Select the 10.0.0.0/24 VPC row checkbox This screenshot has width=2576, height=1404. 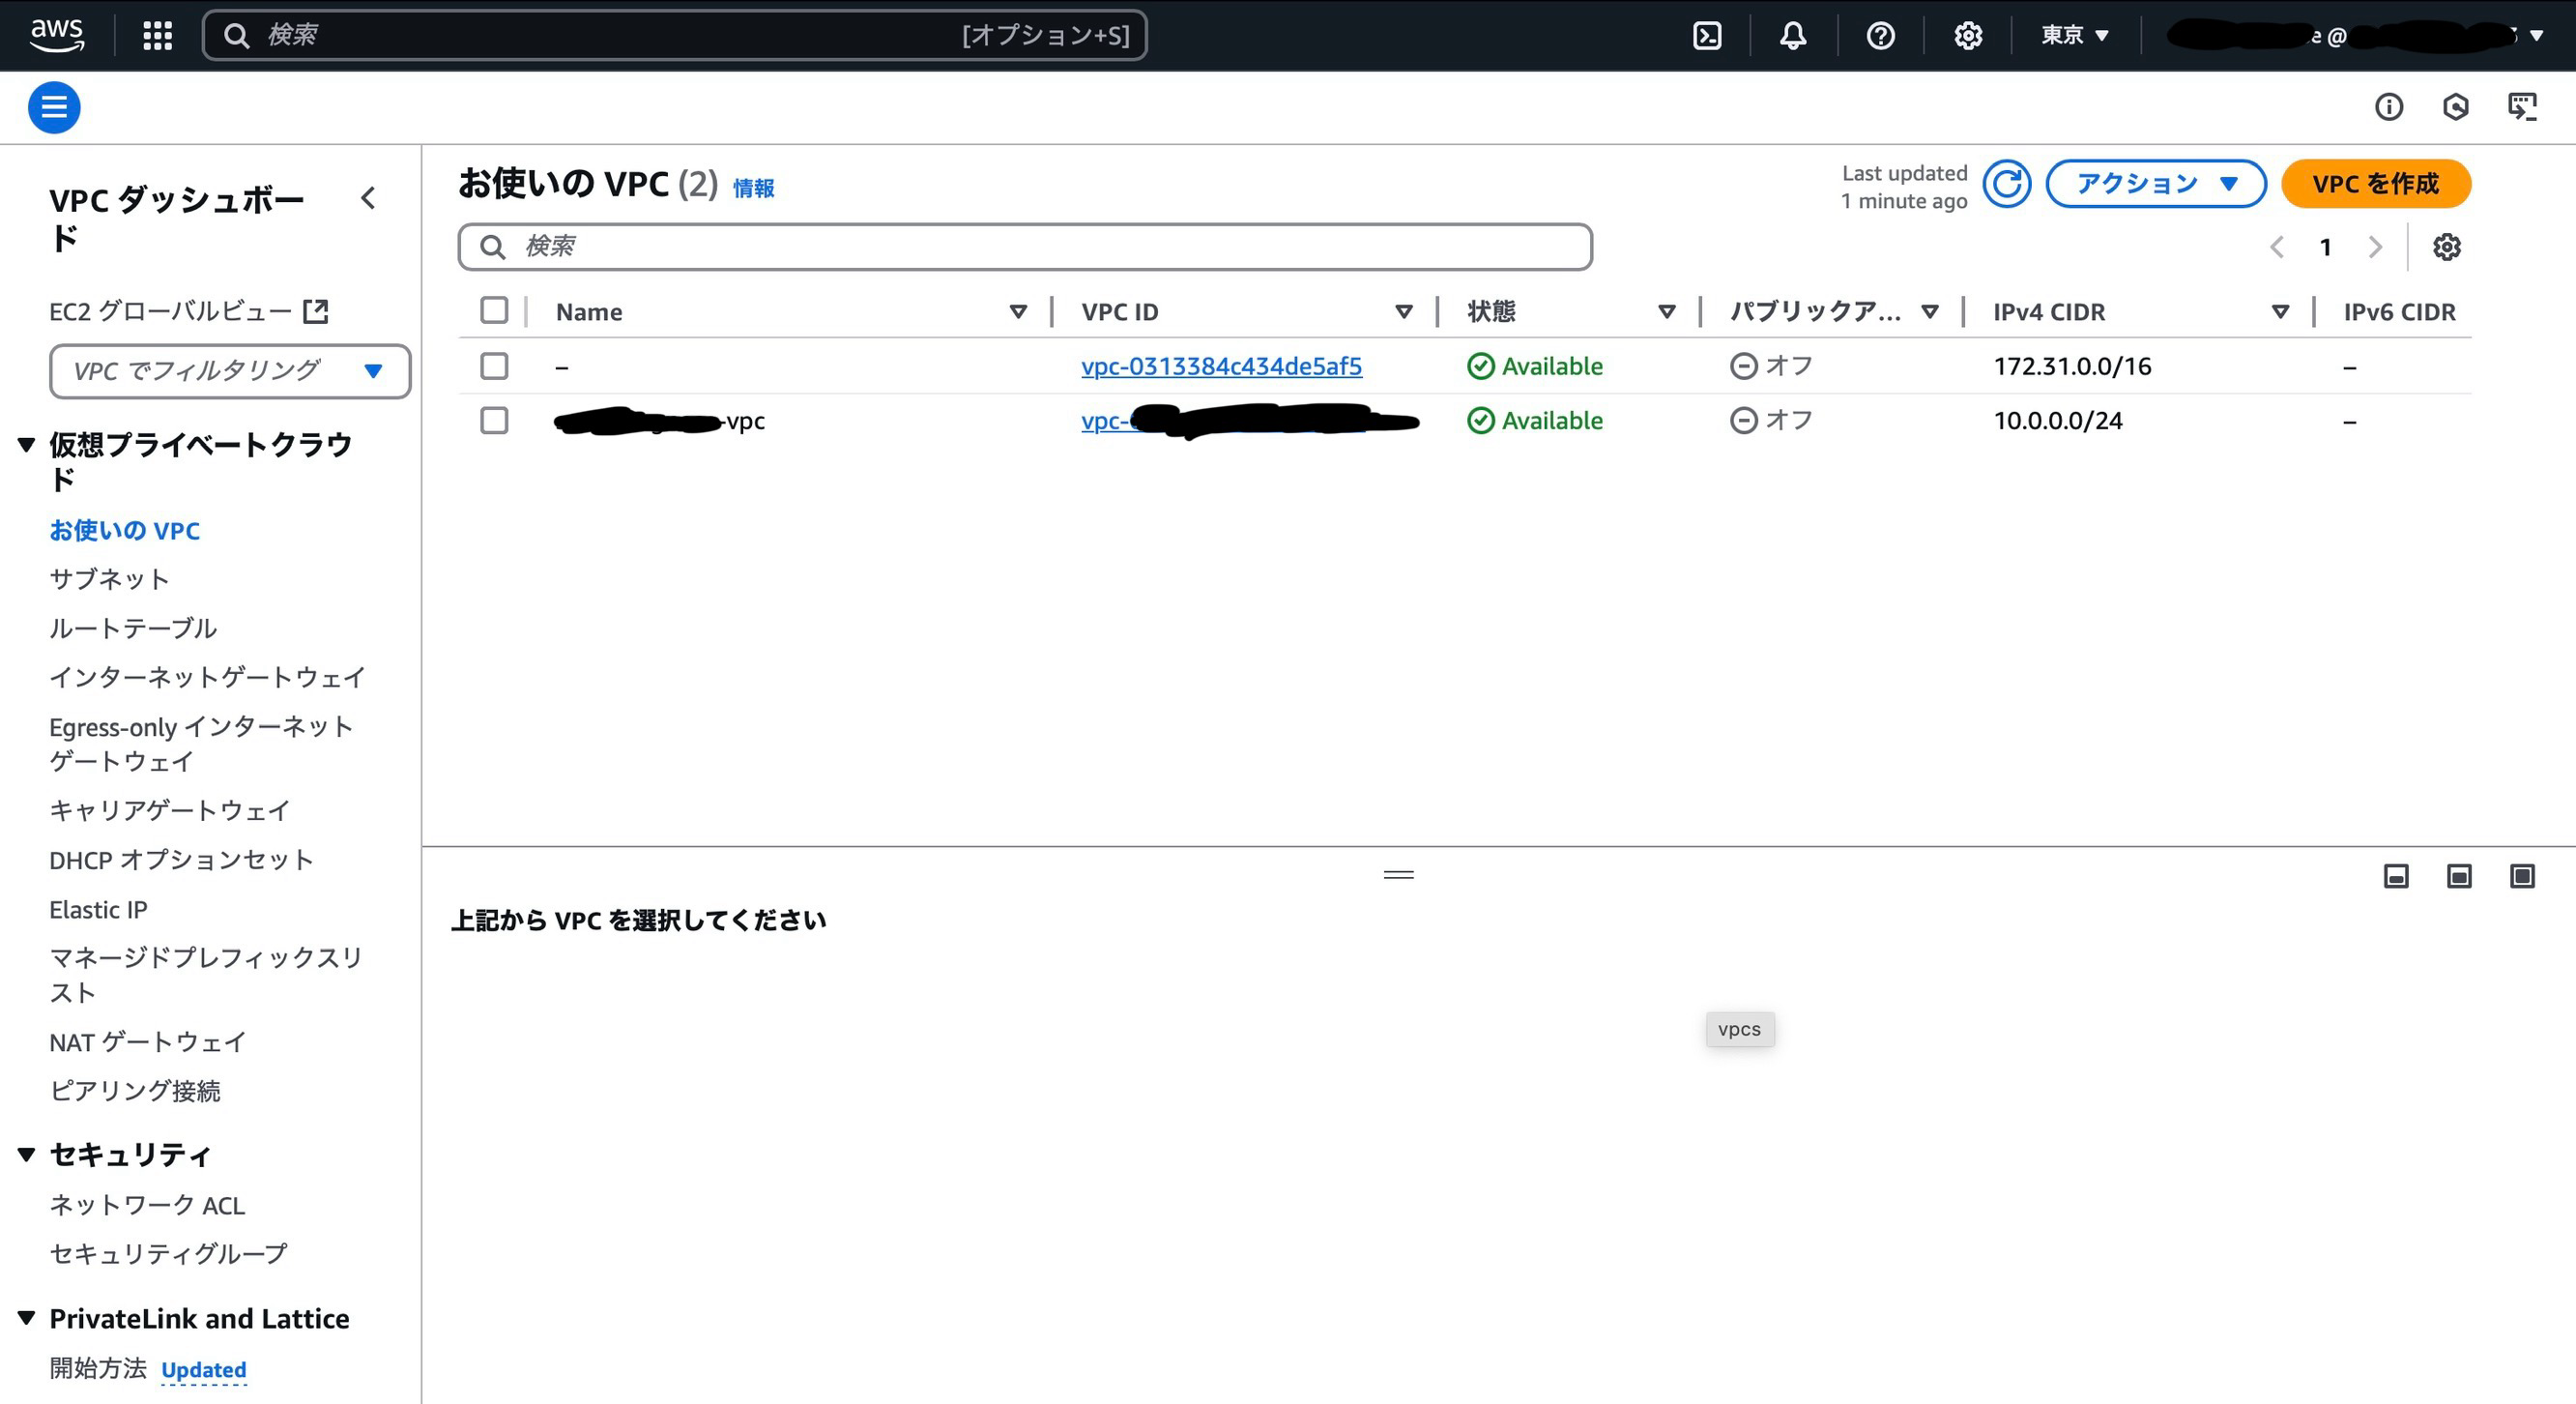(x=494, y=420)
